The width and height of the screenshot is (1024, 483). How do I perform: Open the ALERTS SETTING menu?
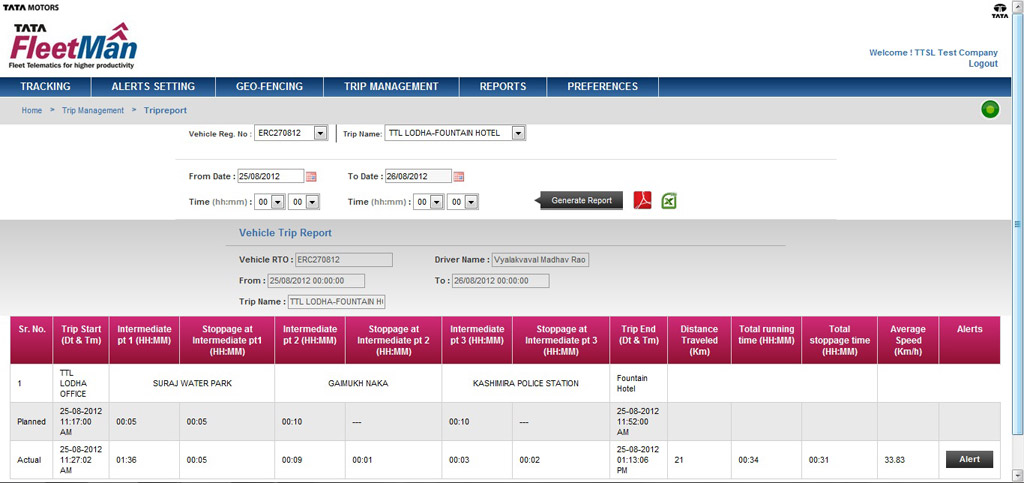pyautogui.click(x=153, y=86)
